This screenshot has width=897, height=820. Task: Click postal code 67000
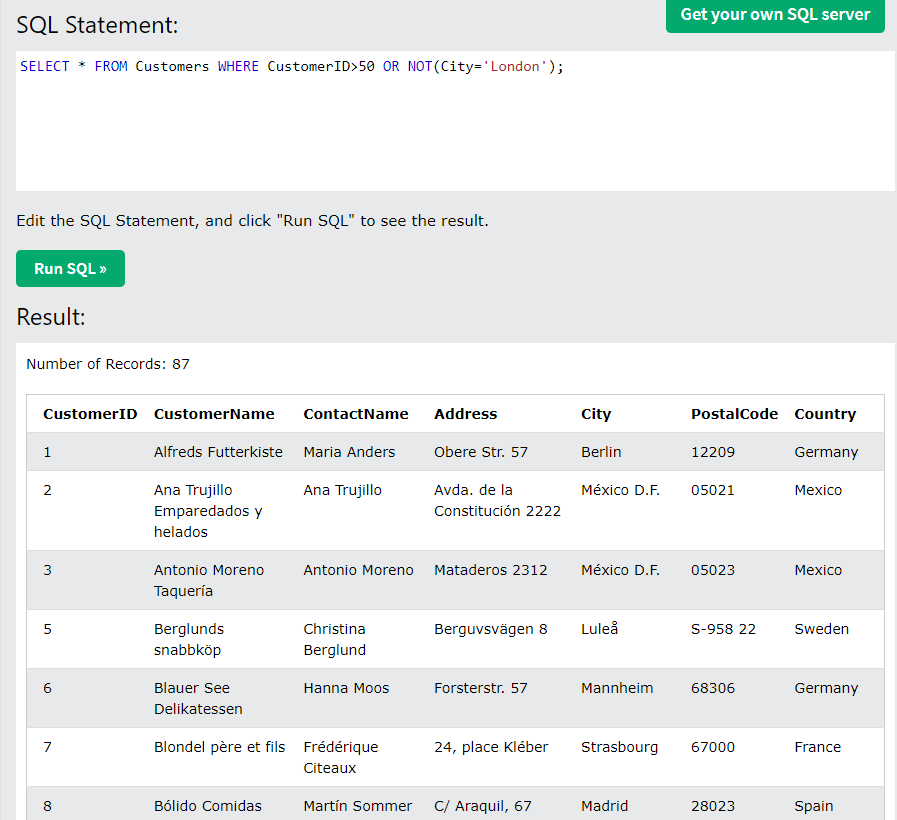(713, 747)
